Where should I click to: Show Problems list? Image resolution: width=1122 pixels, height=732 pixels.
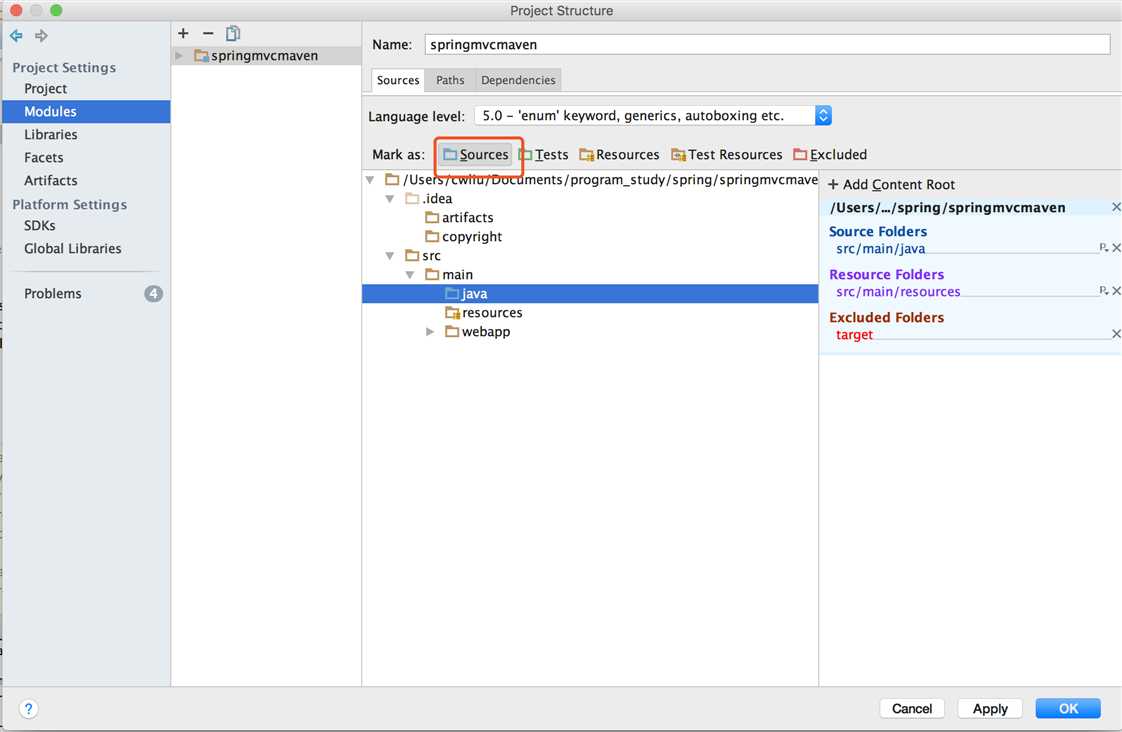point(53,293)
